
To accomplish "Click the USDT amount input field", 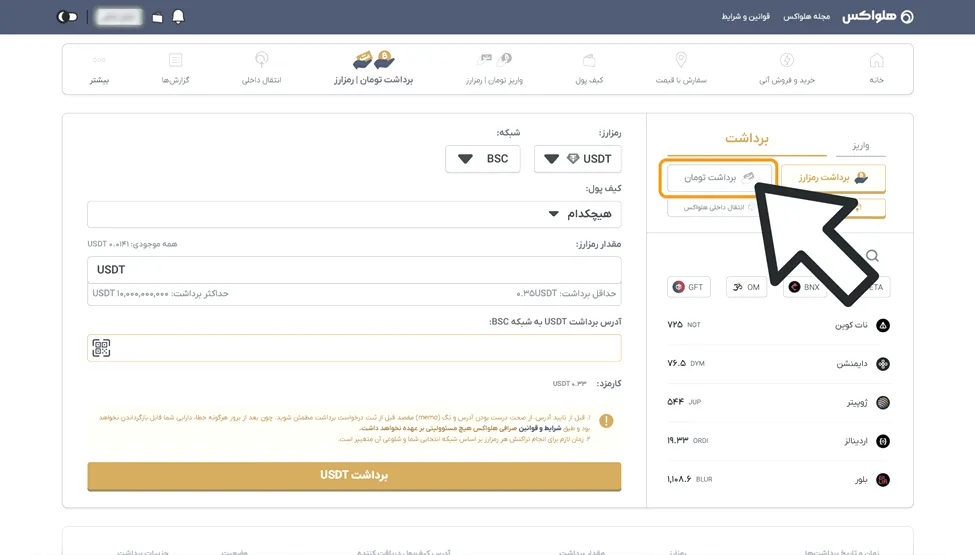I will pos(354,270).
